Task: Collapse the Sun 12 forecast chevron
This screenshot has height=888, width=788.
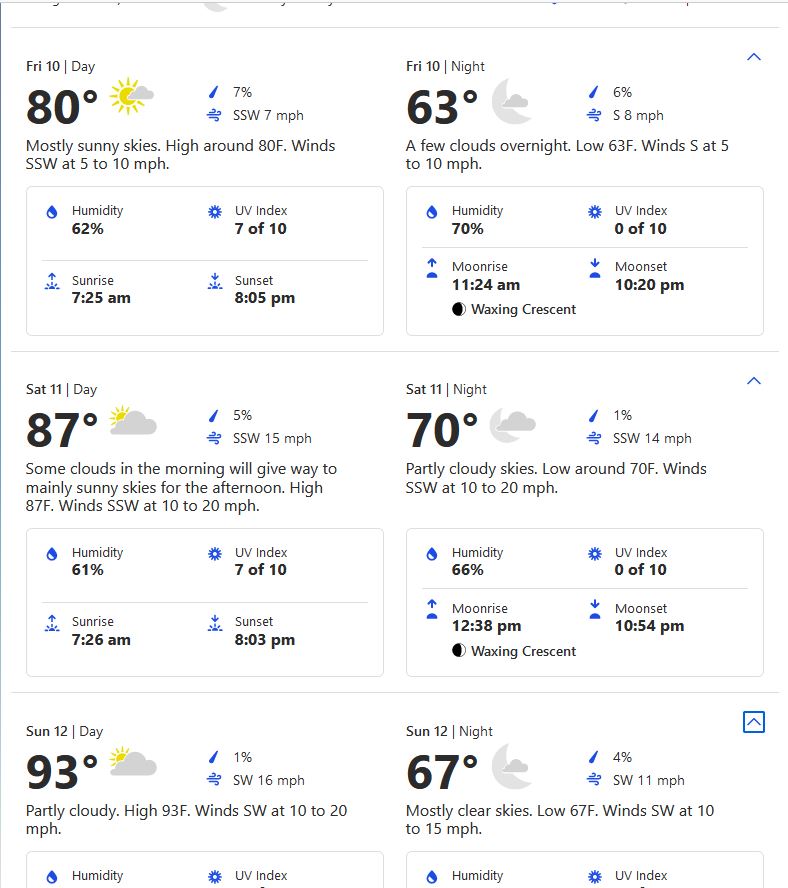Action: 754,722
